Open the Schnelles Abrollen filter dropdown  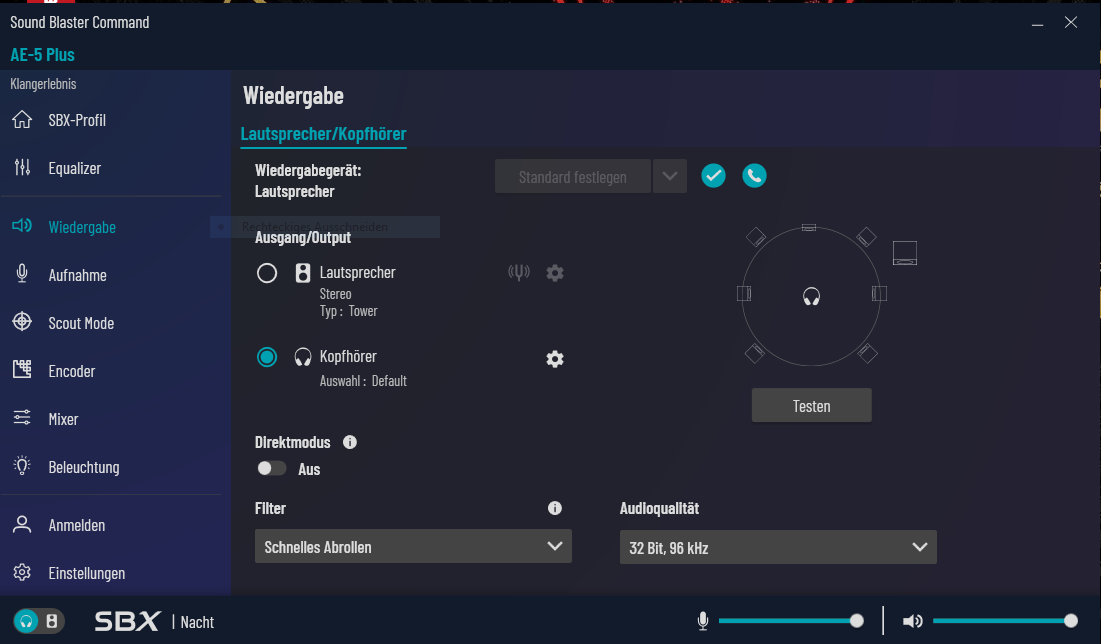tap(413, 546)
